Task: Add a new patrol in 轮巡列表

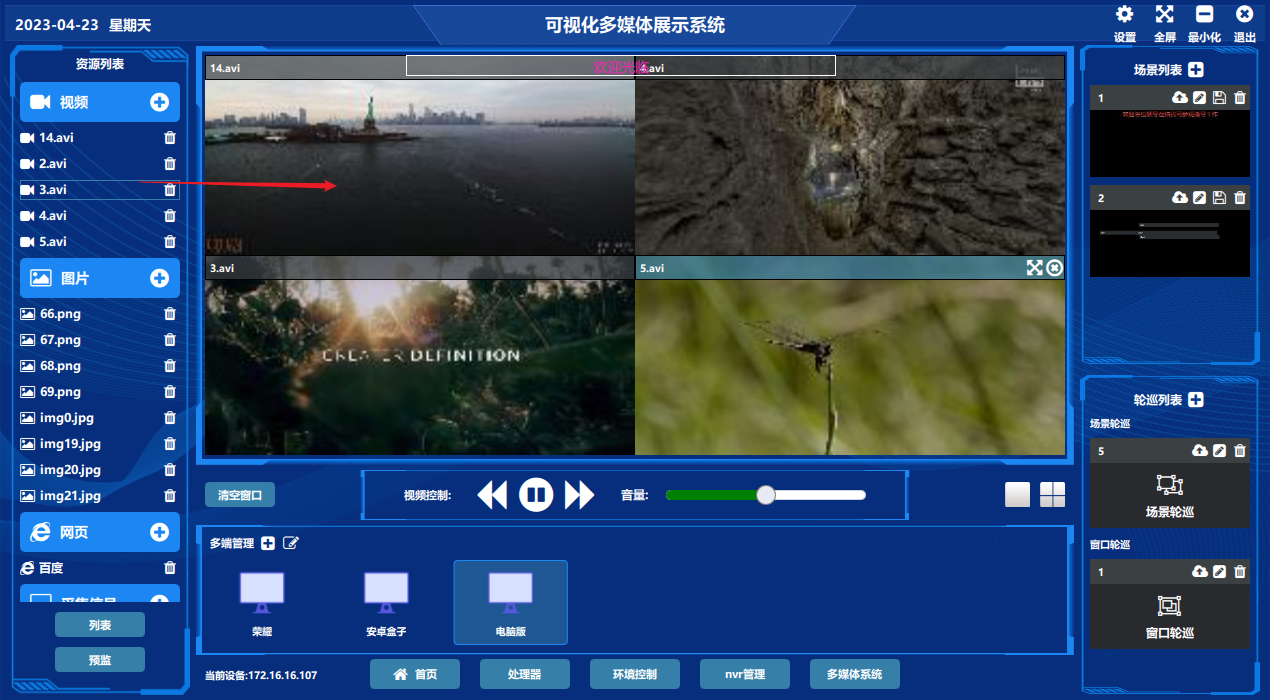Action: (x=1196, y=400)
